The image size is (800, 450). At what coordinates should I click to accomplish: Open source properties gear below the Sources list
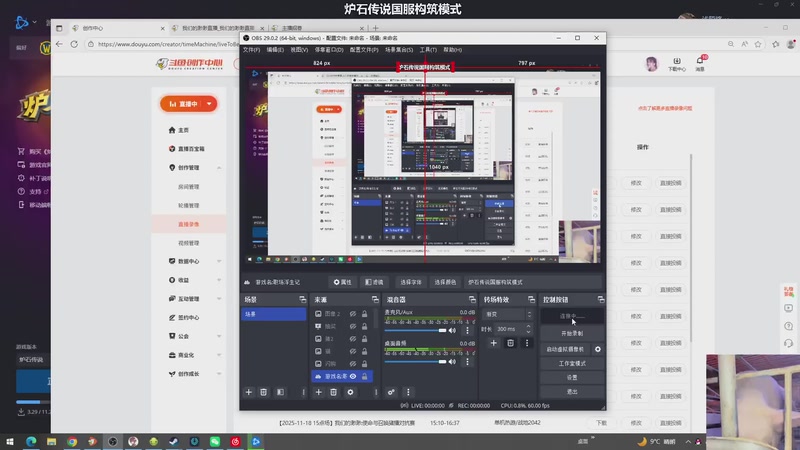[350, 392]
